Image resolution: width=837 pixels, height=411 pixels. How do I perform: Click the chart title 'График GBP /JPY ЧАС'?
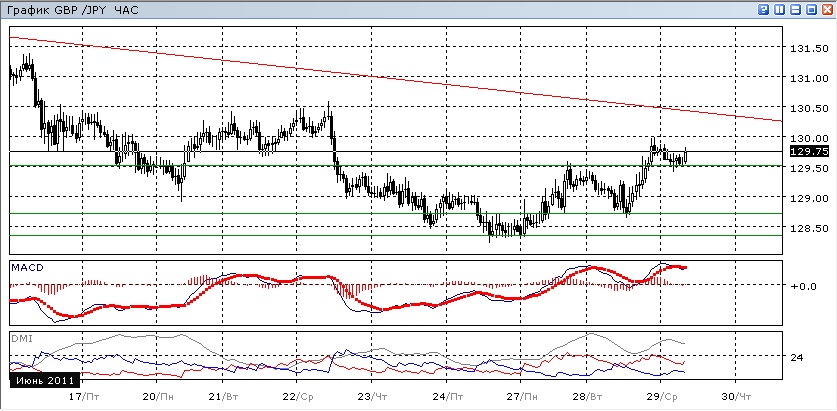pos(73,10)
